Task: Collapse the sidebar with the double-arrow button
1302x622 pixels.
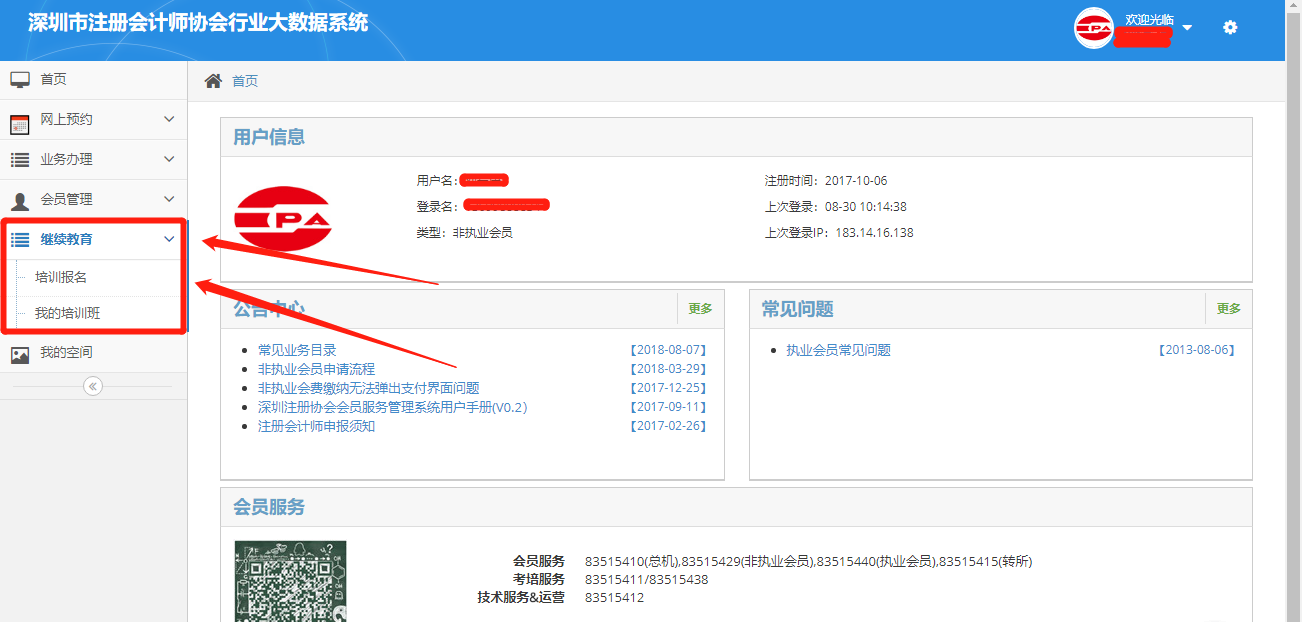Action: [93, 386]
